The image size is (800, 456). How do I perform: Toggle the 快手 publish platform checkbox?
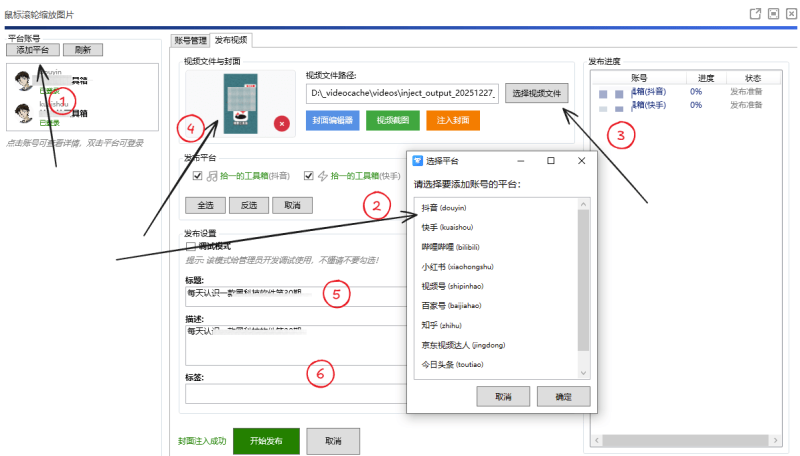pos(308,176)
